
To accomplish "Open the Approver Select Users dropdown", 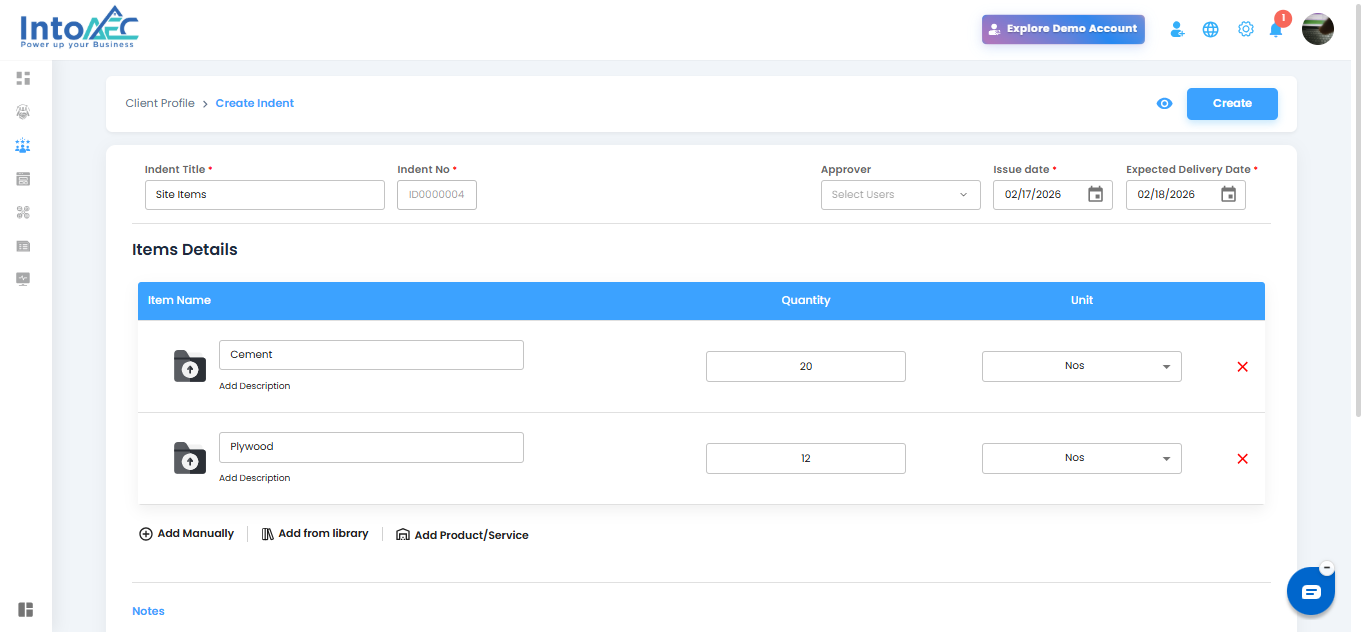I will point(900,195).
